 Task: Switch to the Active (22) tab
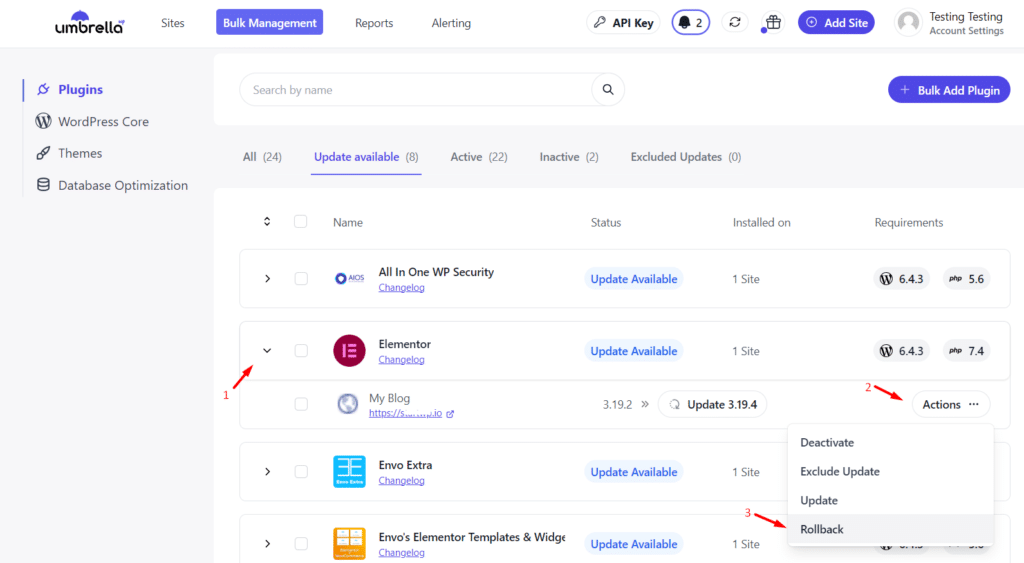point(479,157)
